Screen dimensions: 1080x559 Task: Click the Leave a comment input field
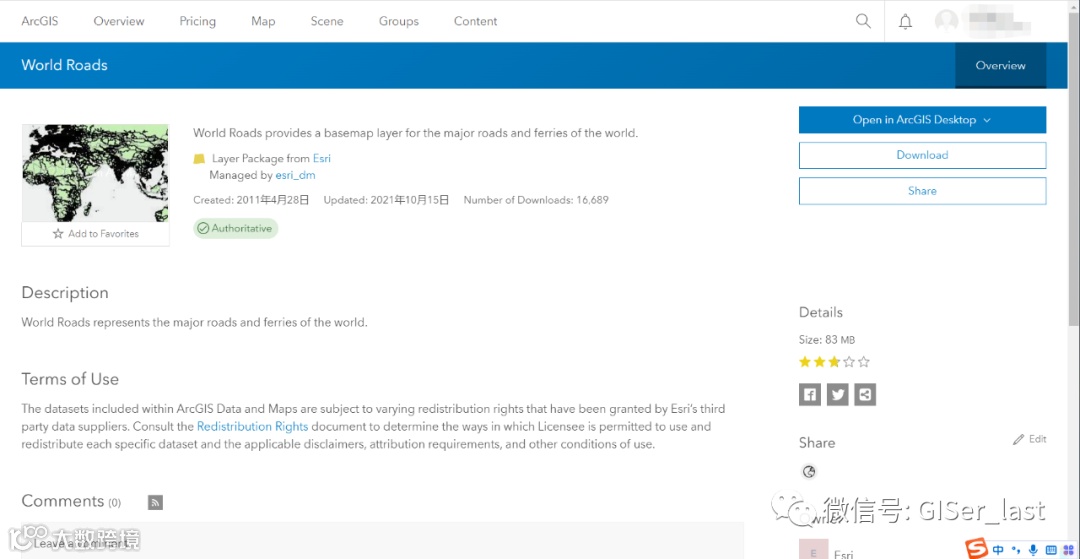pos(382,541)
